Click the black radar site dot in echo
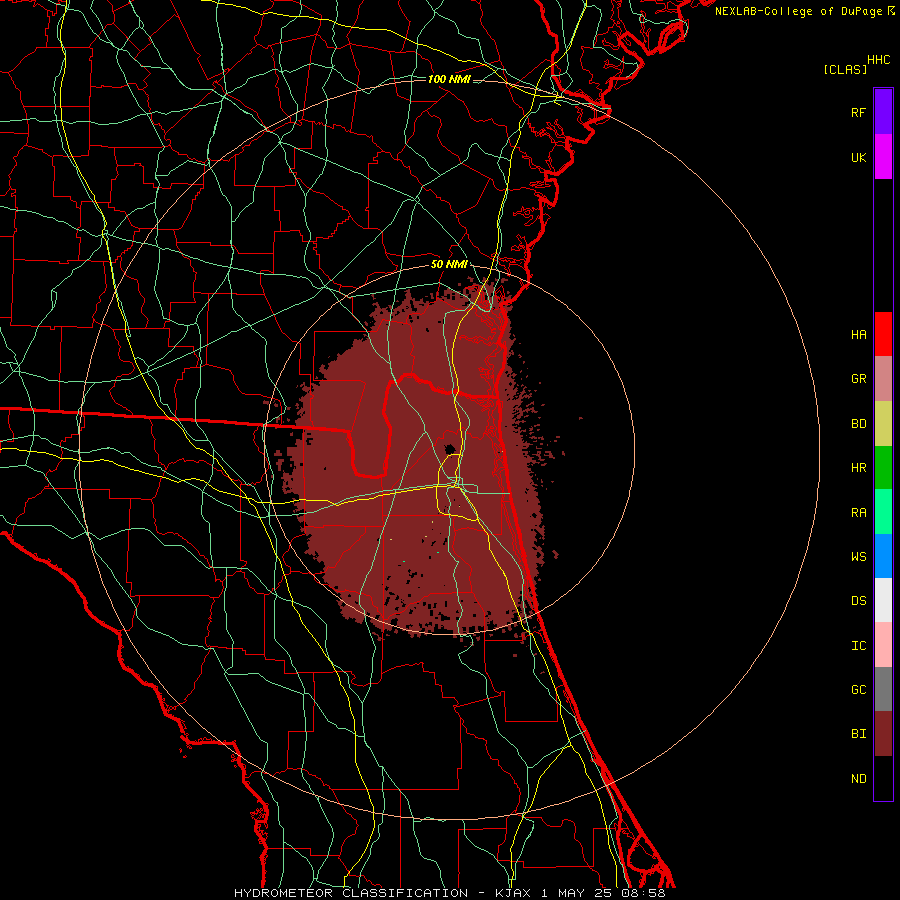Viewport: 900px width, 900px height. (x=450, y=448)
